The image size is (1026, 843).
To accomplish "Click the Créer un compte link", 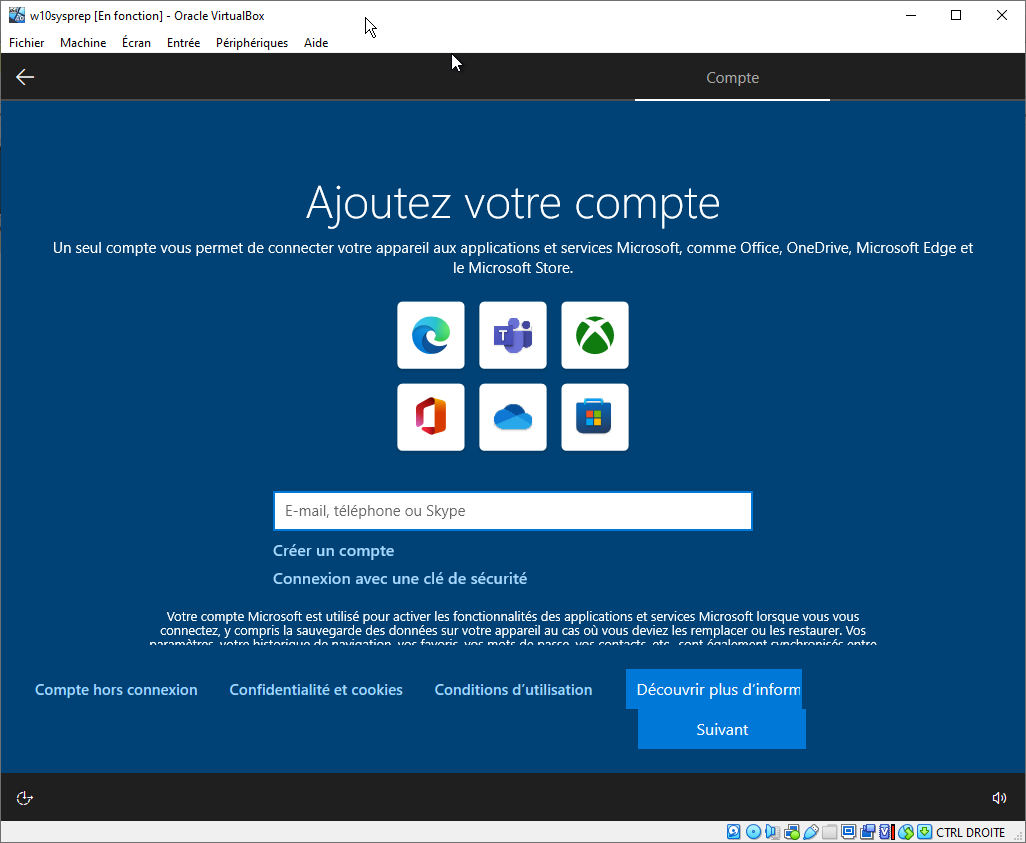I will pyautogui.click(x=334, y=550).
